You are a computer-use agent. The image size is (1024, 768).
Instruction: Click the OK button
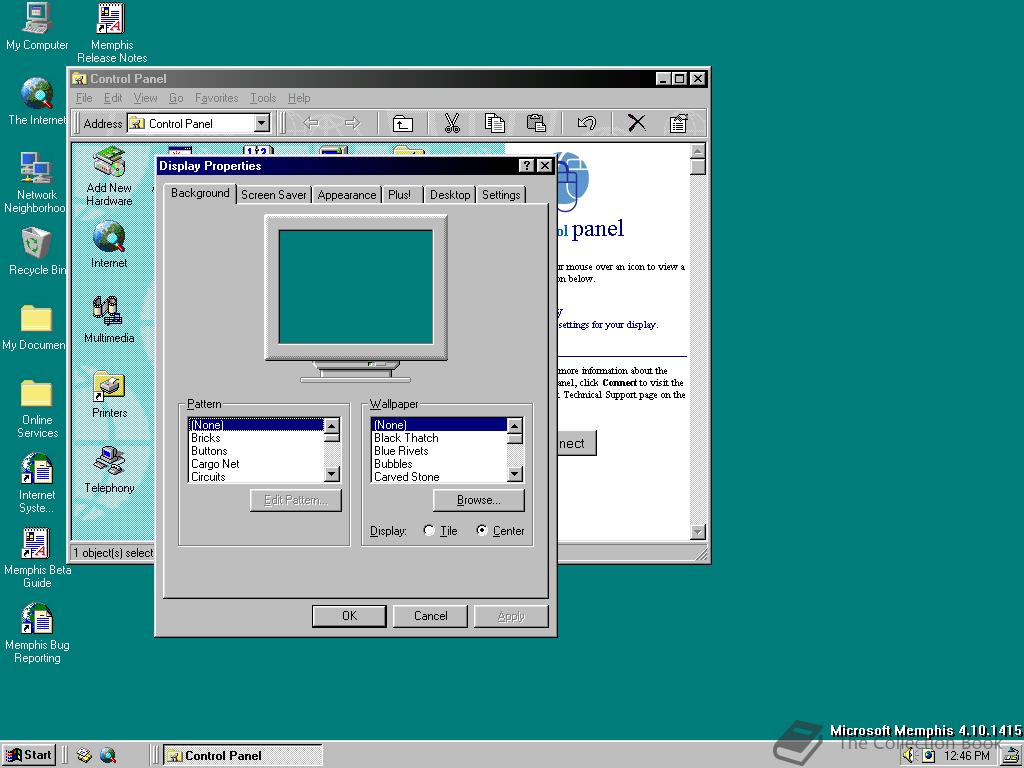pyautogui.click(x=349, y=616)
